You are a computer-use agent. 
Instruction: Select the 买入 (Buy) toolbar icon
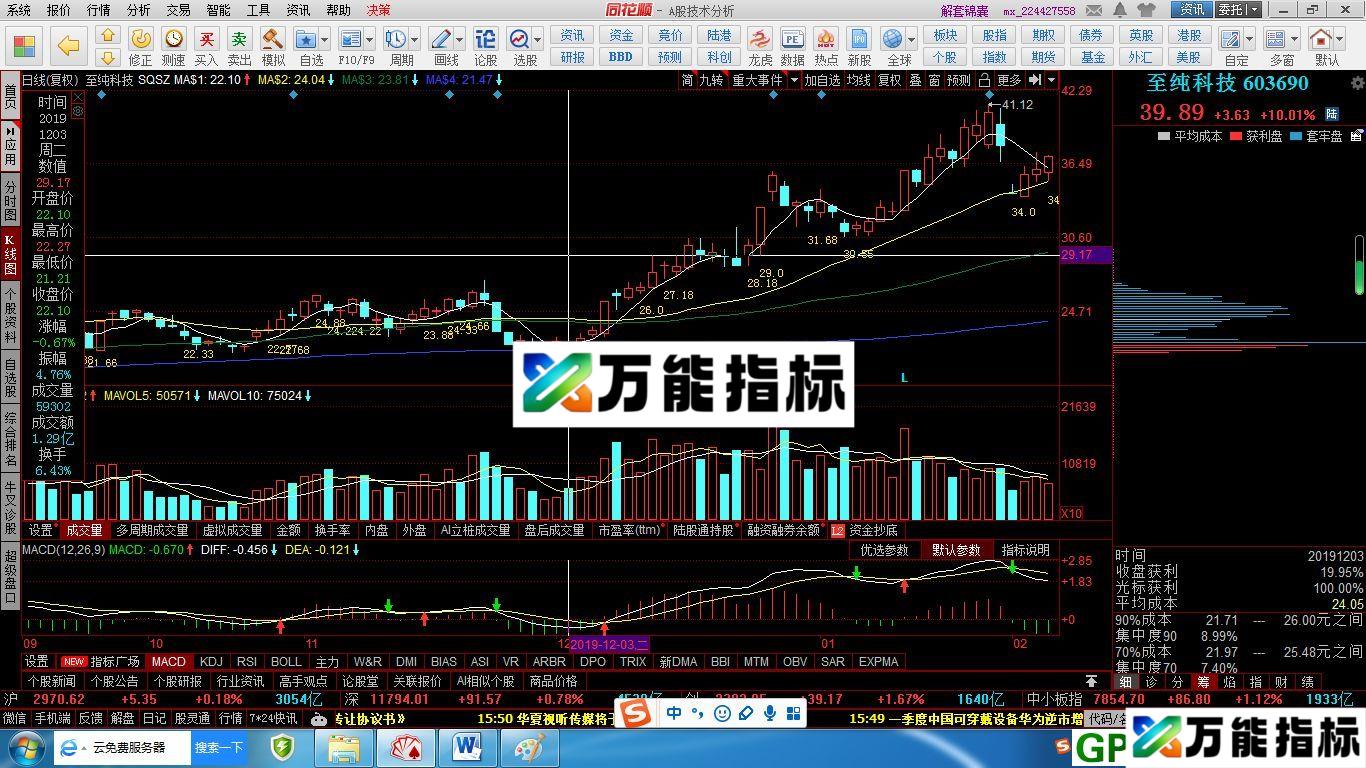pos(207,40)
